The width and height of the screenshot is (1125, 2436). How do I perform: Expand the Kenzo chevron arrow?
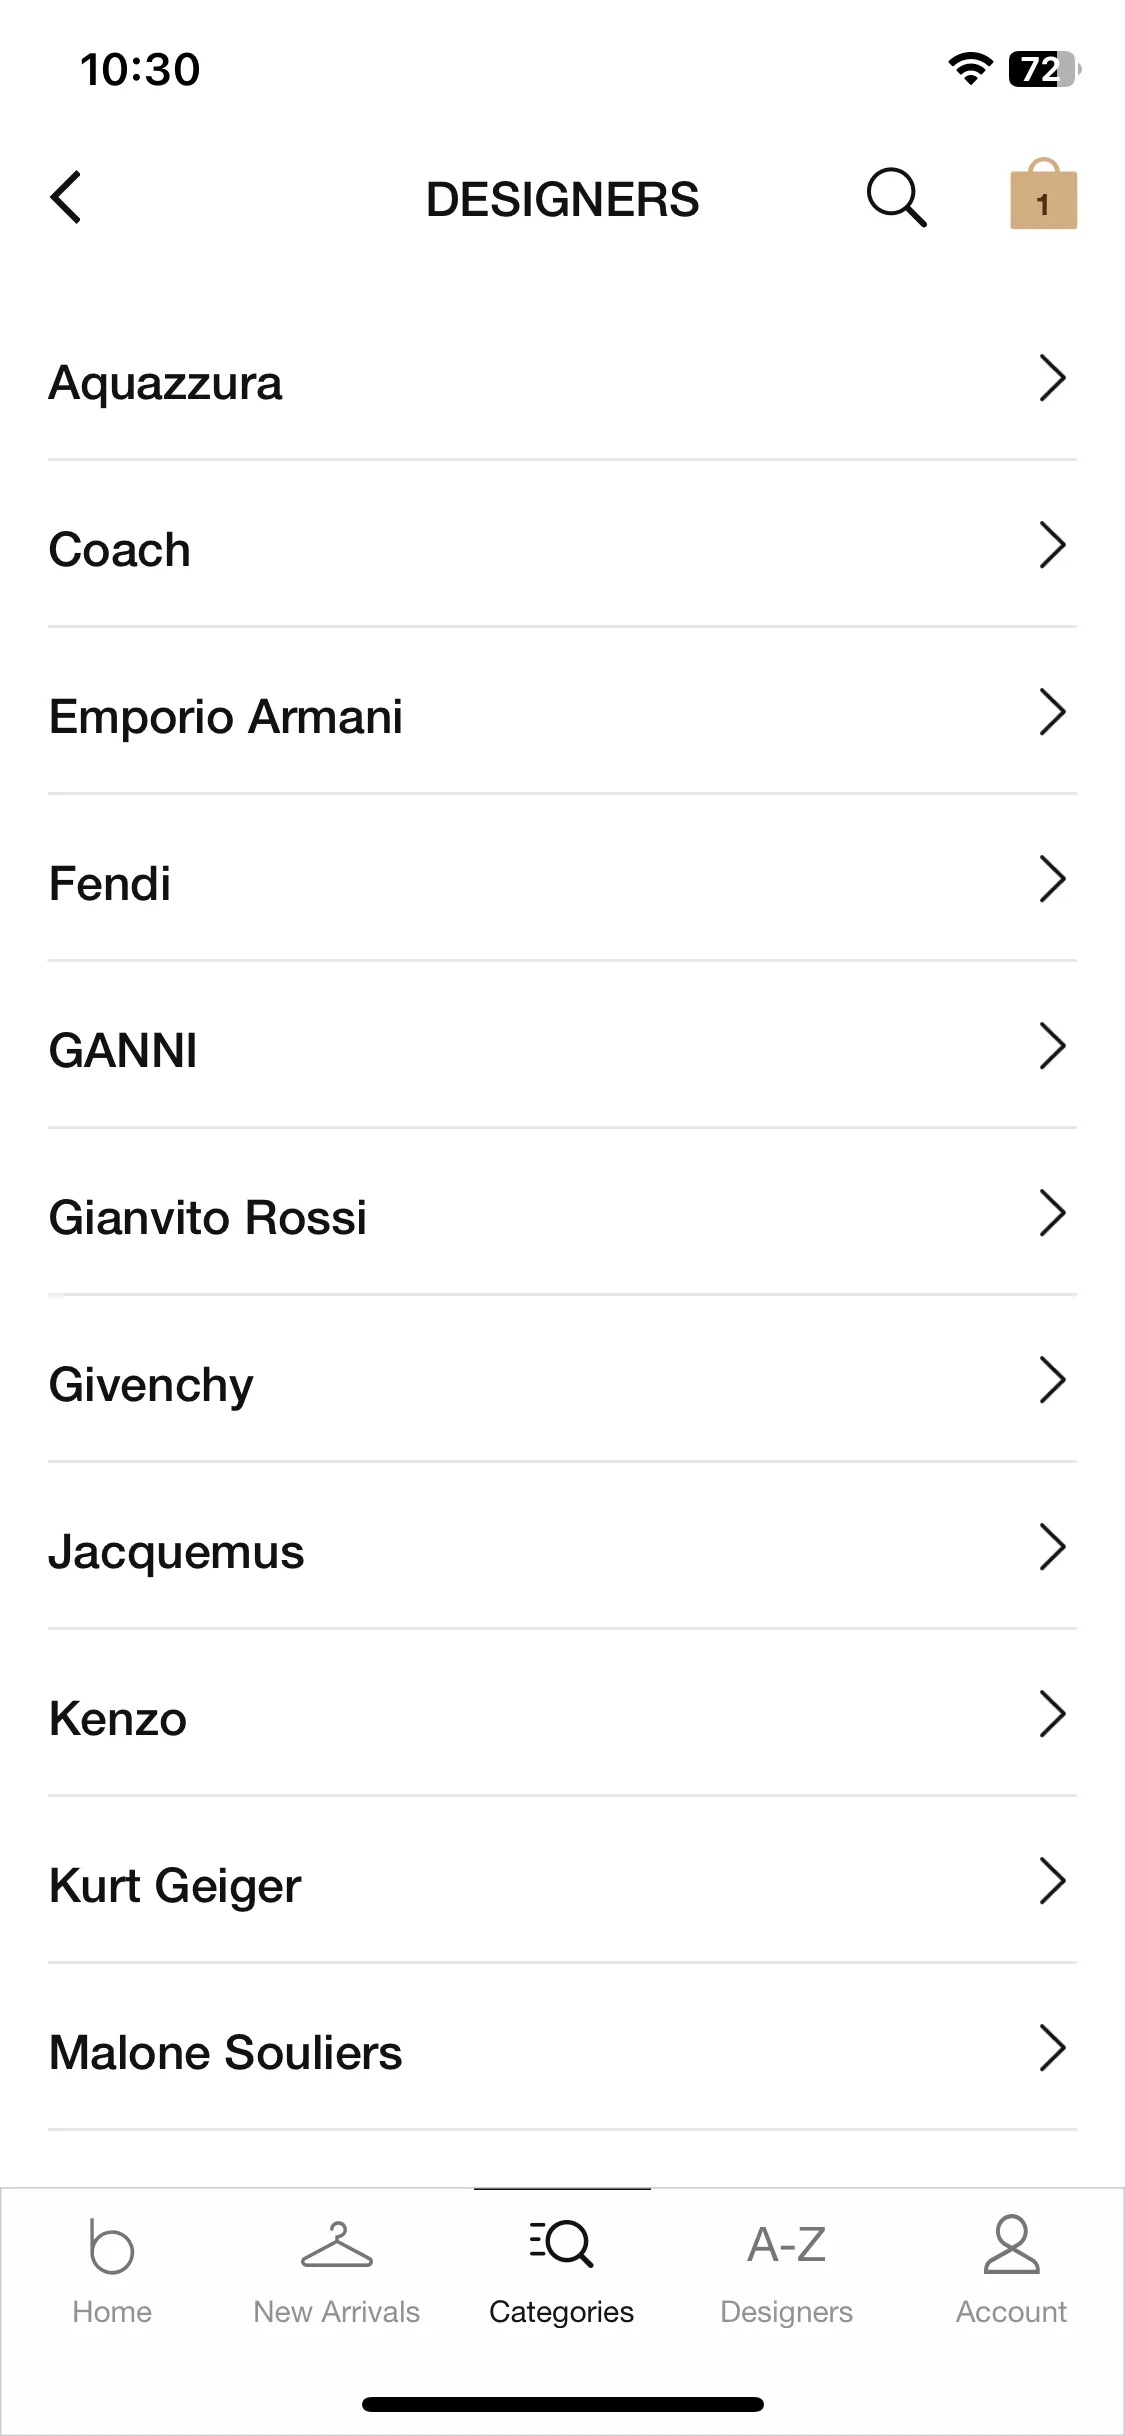[x=1052, y=1714]
